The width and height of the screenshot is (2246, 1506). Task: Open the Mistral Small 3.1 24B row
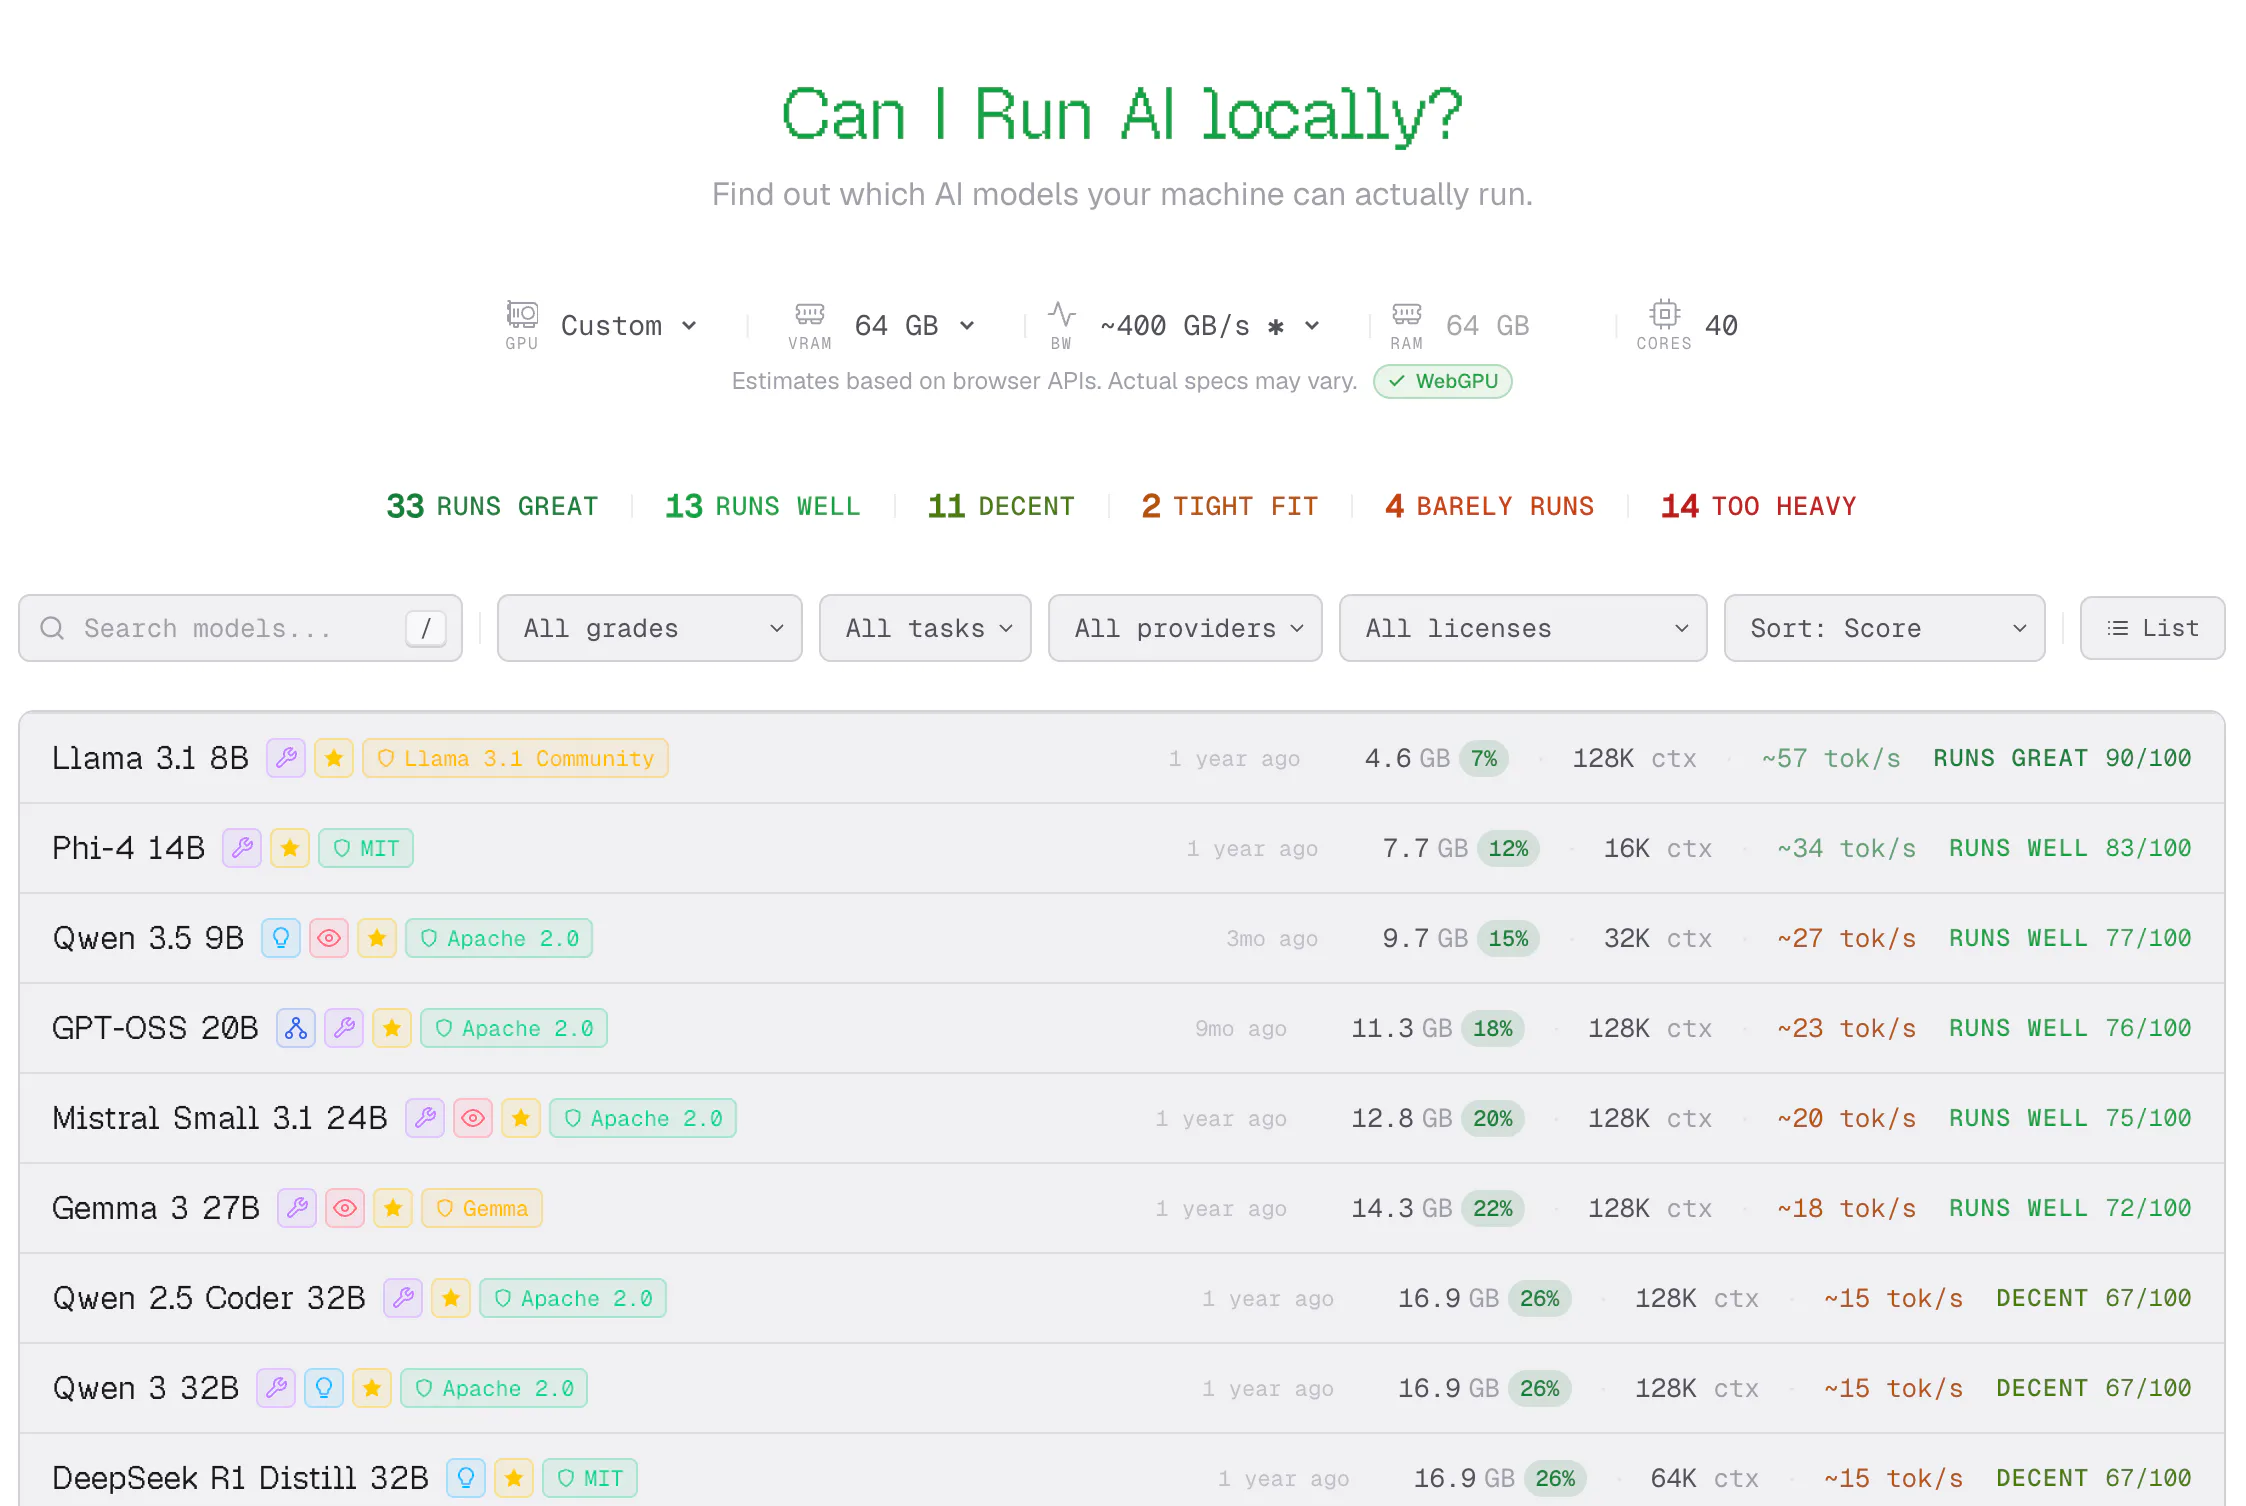coord(1122,1118)
